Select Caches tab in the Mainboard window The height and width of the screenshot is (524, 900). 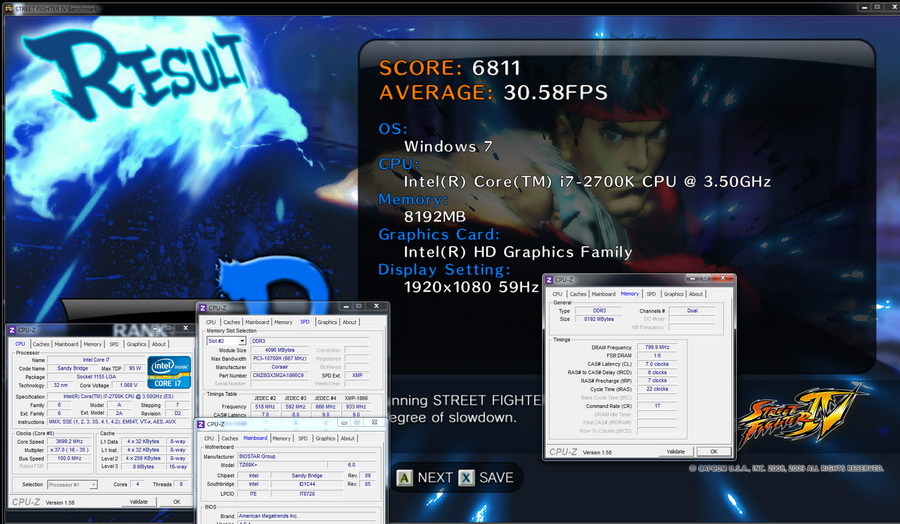230,438
